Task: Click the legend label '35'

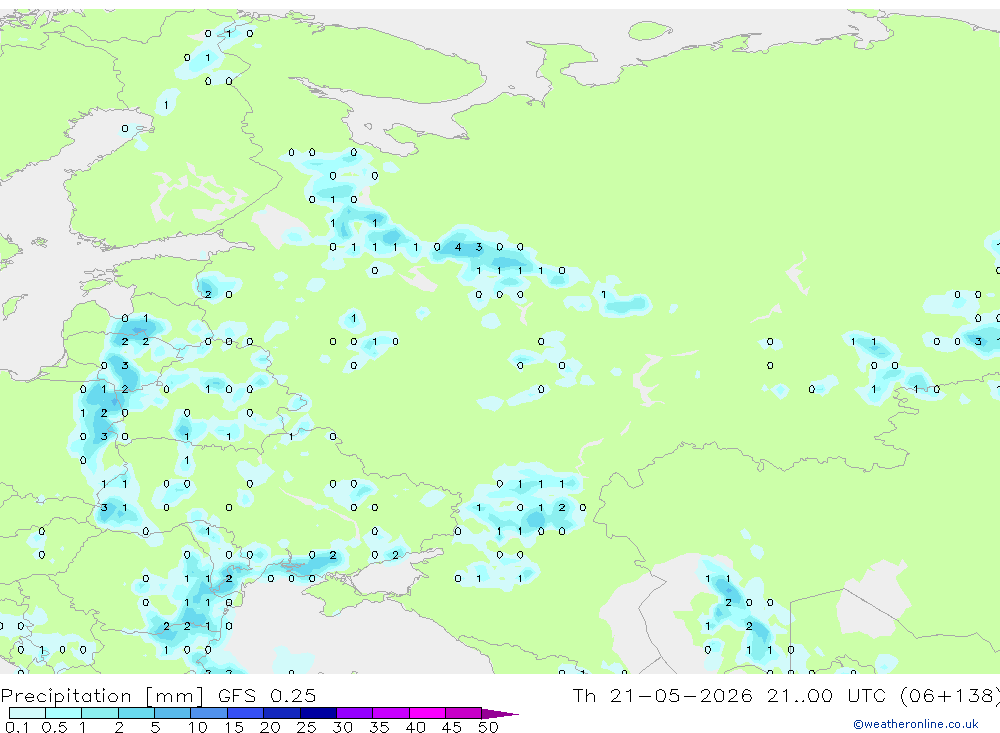Action: pyautogui.click(x=379, y=727)
